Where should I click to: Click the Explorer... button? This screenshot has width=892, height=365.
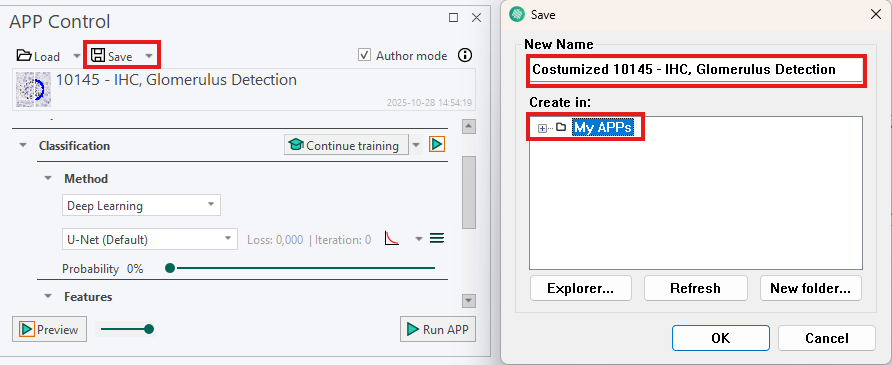coord(581,288)
